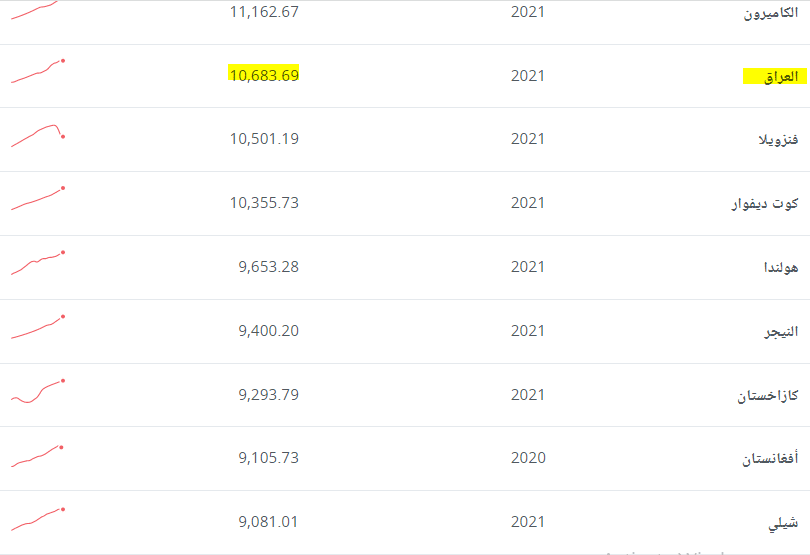Open the Venezuela trend sparkline

tap(38, 136)
